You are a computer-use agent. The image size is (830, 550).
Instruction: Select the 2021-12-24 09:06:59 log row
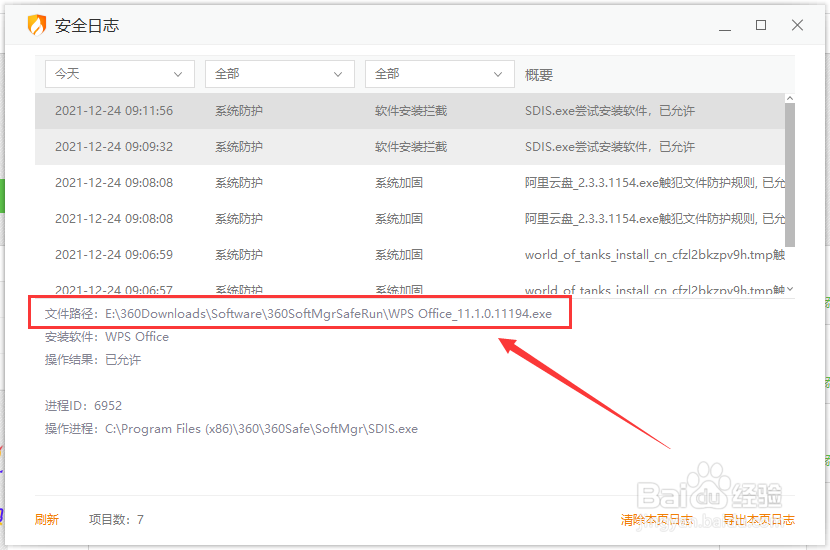[x=410, y=255]
